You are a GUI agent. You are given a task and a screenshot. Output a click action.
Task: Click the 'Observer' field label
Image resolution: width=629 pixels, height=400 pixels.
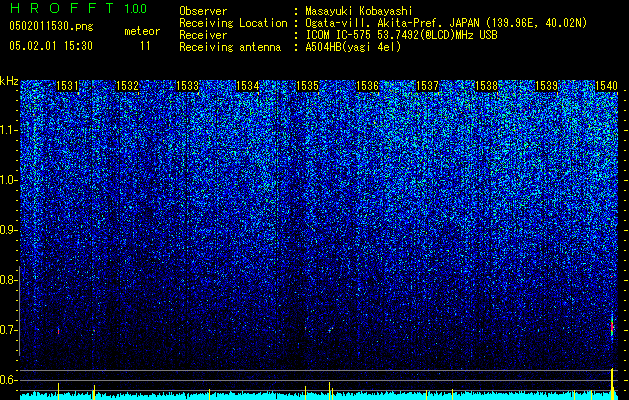[x=203, y=11]
